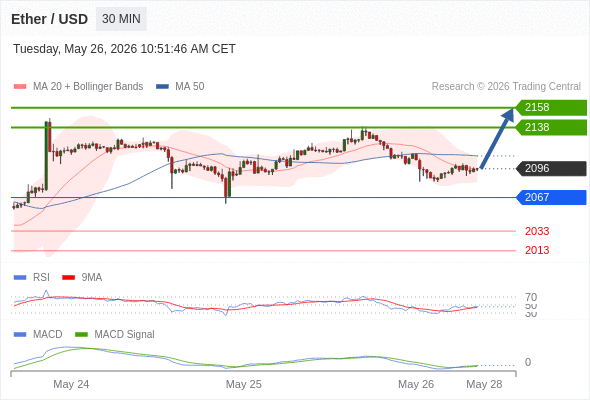Image resolution: width=590 pixels, height=400 pixels.
Task: Click the Ether / USD title
Action: [x=50, y=19]
